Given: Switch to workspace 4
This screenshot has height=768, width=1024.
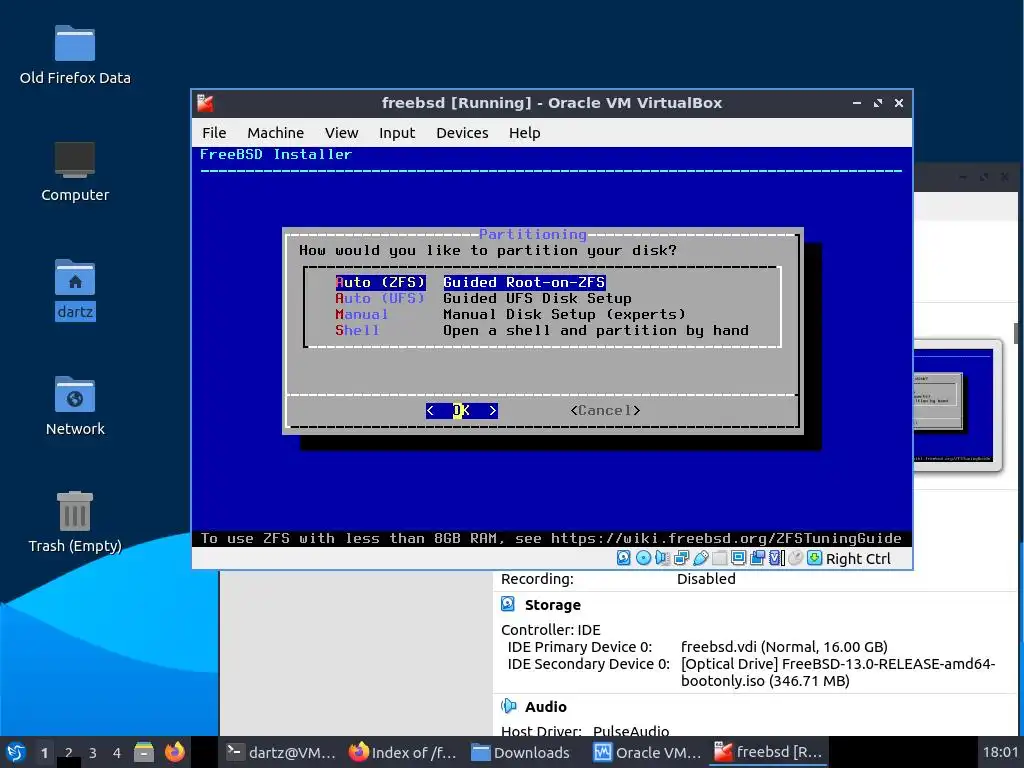Looking at the screenshot, I should (x=117, y=752).
